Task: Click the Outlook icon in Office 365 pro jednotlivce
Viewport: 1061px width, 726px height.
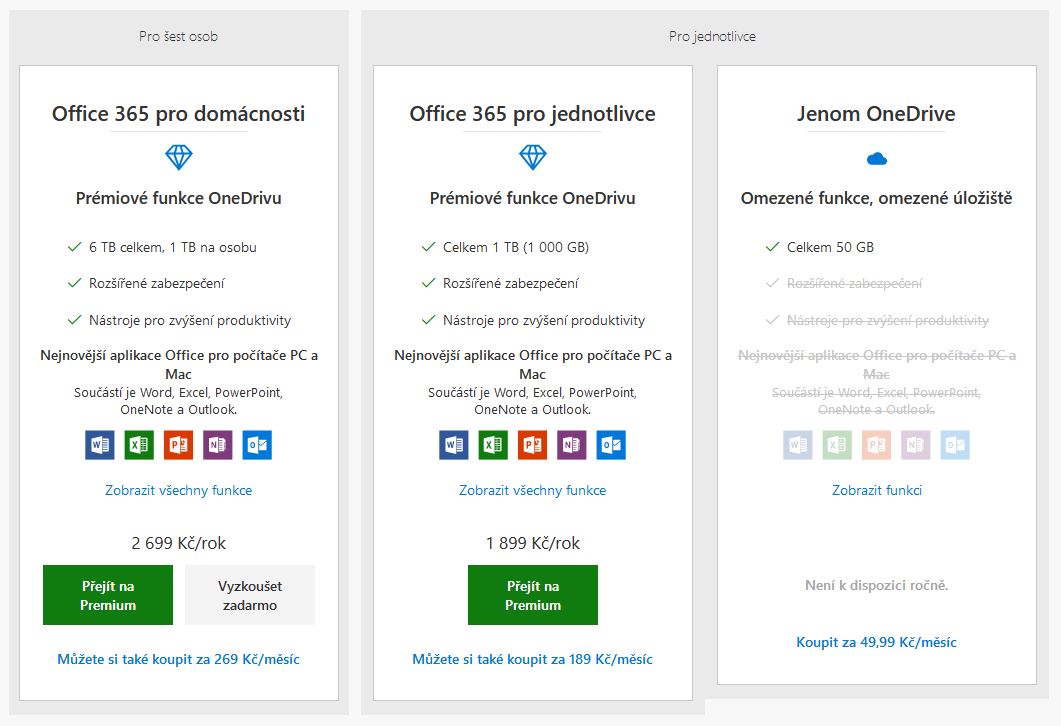Action: (611, 445)
